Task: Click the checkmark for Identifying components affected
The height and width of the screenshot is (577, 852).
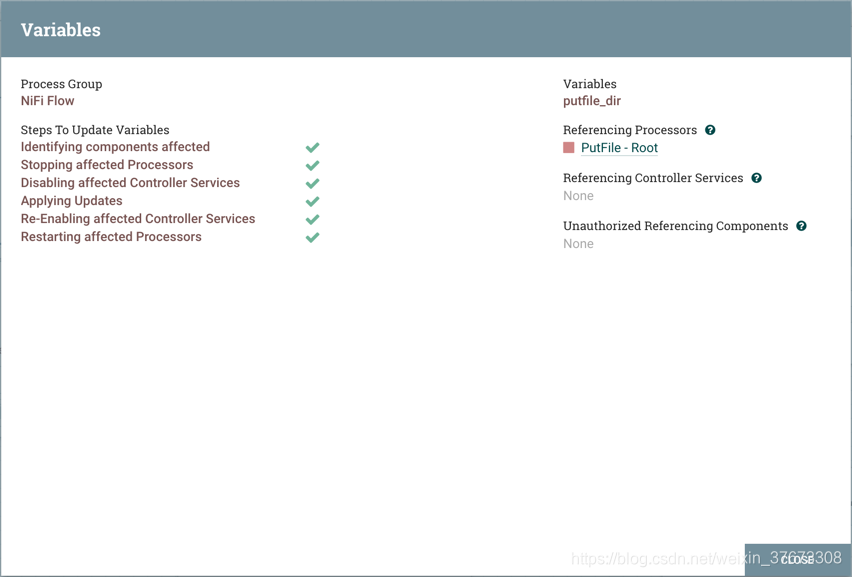Action: point(312,147)
